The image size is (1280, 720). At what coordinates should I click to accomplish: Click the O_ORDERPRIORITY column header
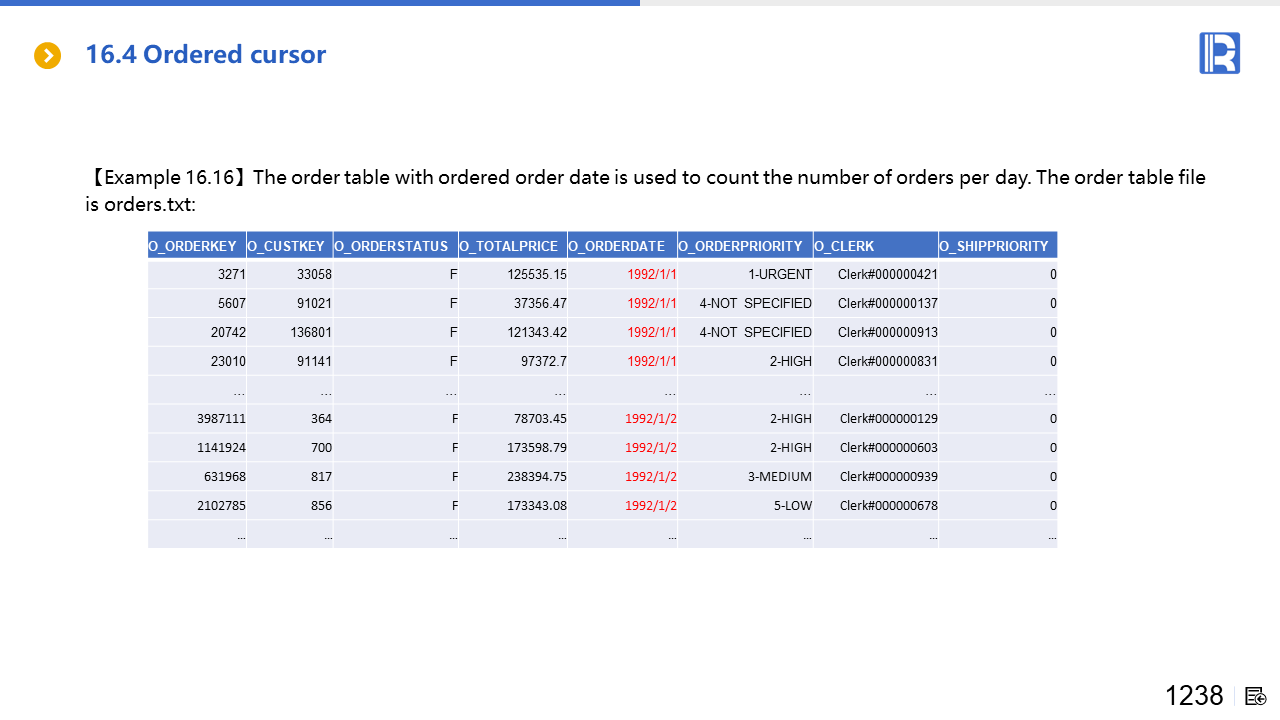(x=744, y=246)
